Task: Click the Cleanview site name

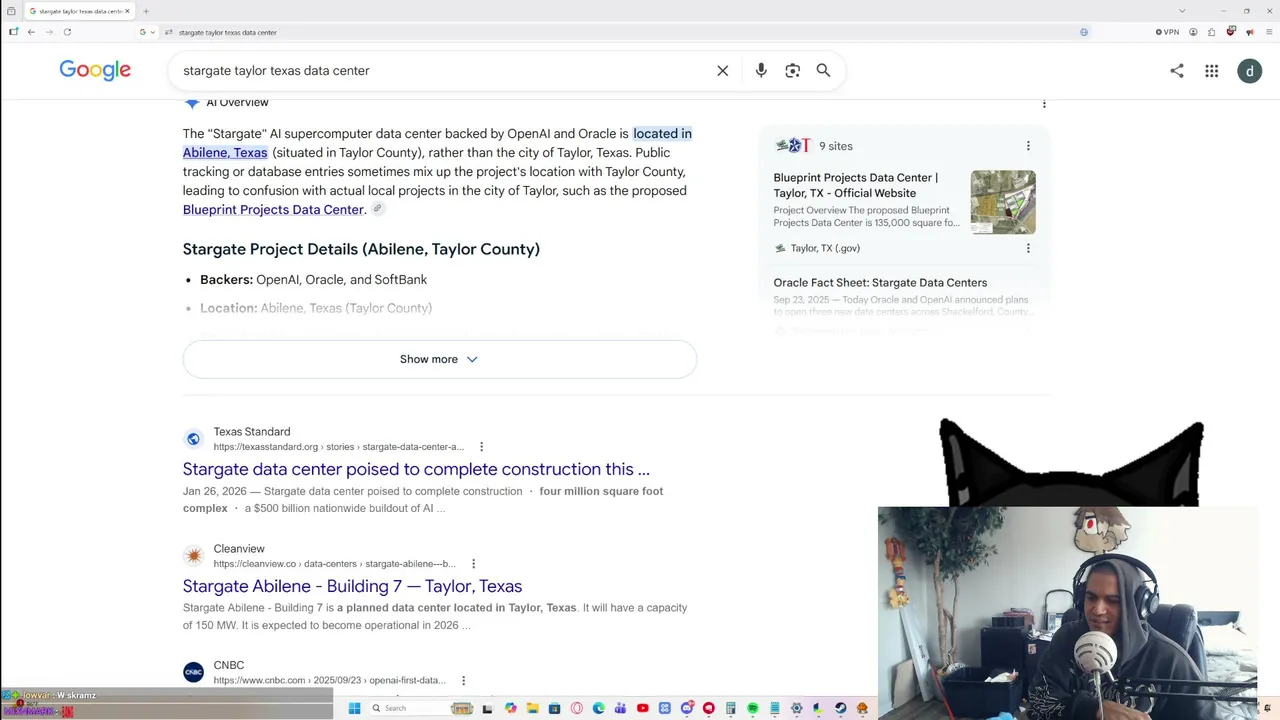Action: pos(239,549)
